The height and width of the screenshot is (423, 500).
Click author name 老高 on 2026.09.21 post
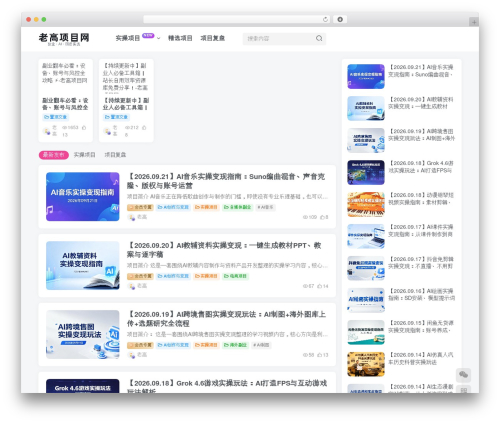[142, 217]
